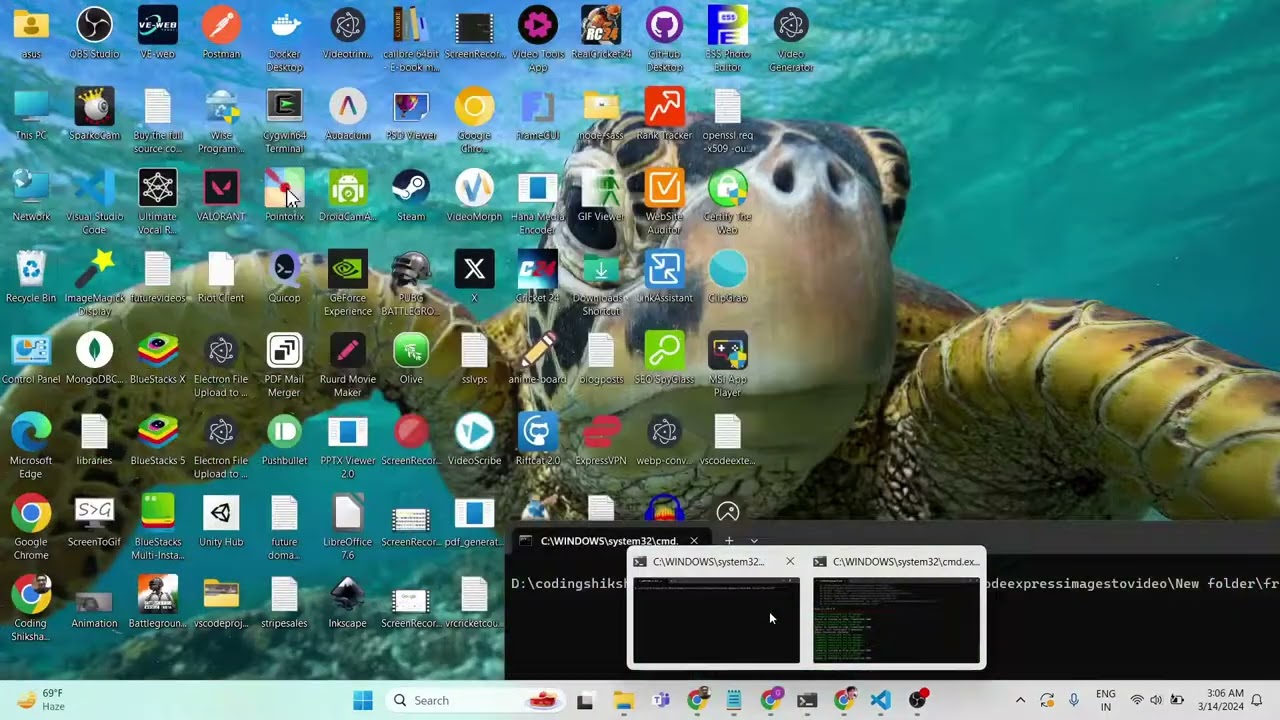
Task: Open the ClipGrab desktop icon
Action: click(x=728, y=276)
